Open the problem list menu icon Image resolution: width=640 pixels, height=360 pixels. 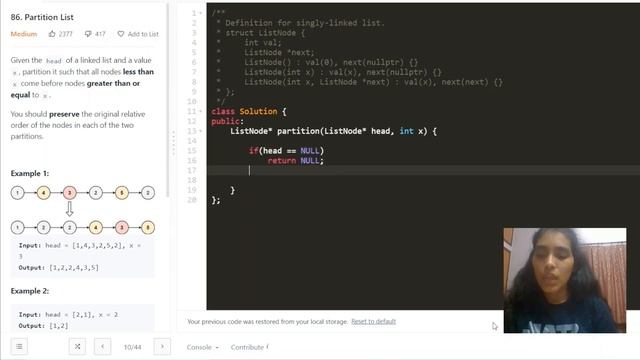click(x=19, y=347)
